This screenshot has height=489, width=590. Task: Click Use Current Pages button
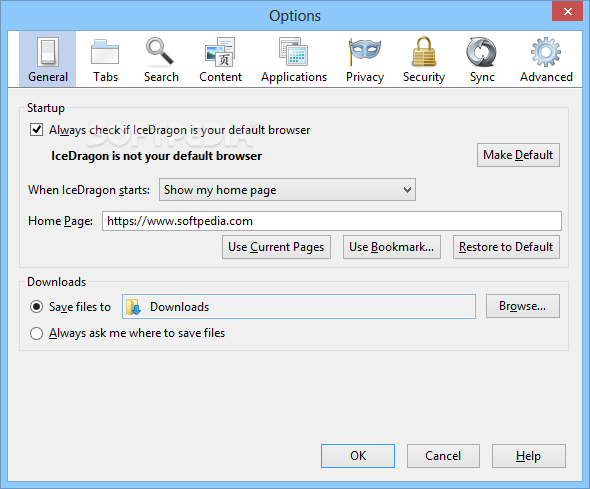coord(276,247)
